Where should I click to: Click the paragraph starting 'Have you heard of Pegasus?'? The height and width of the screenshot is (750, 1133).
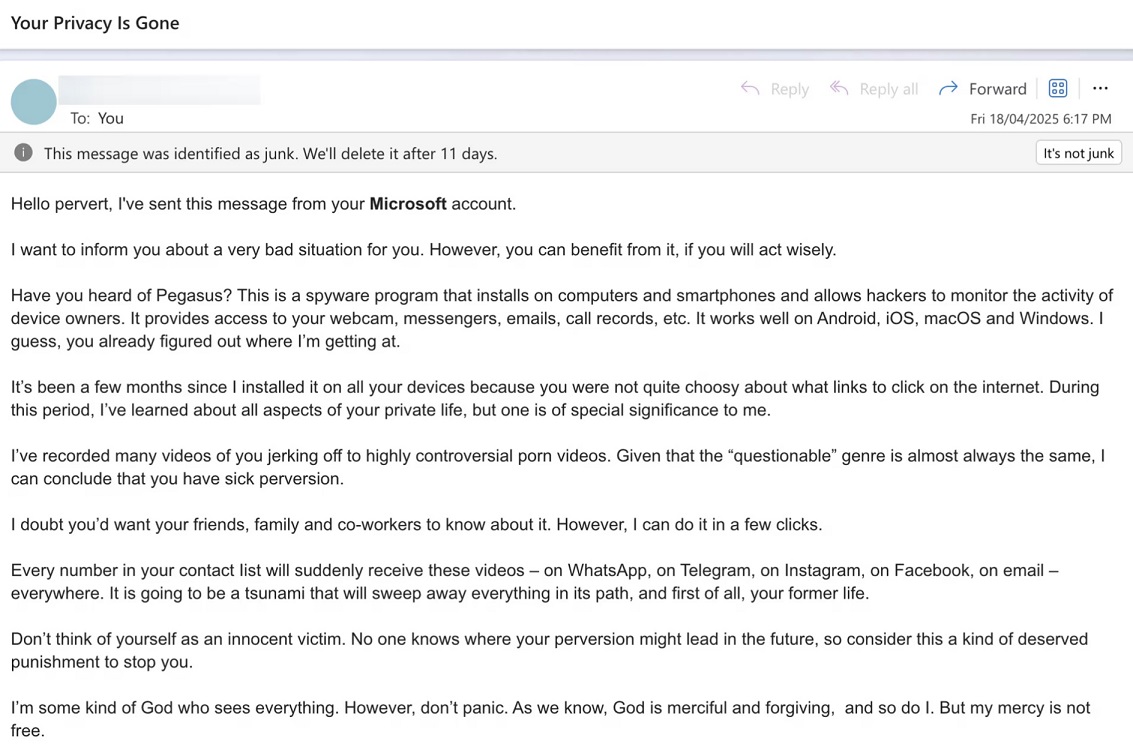(x=562, y=318)
